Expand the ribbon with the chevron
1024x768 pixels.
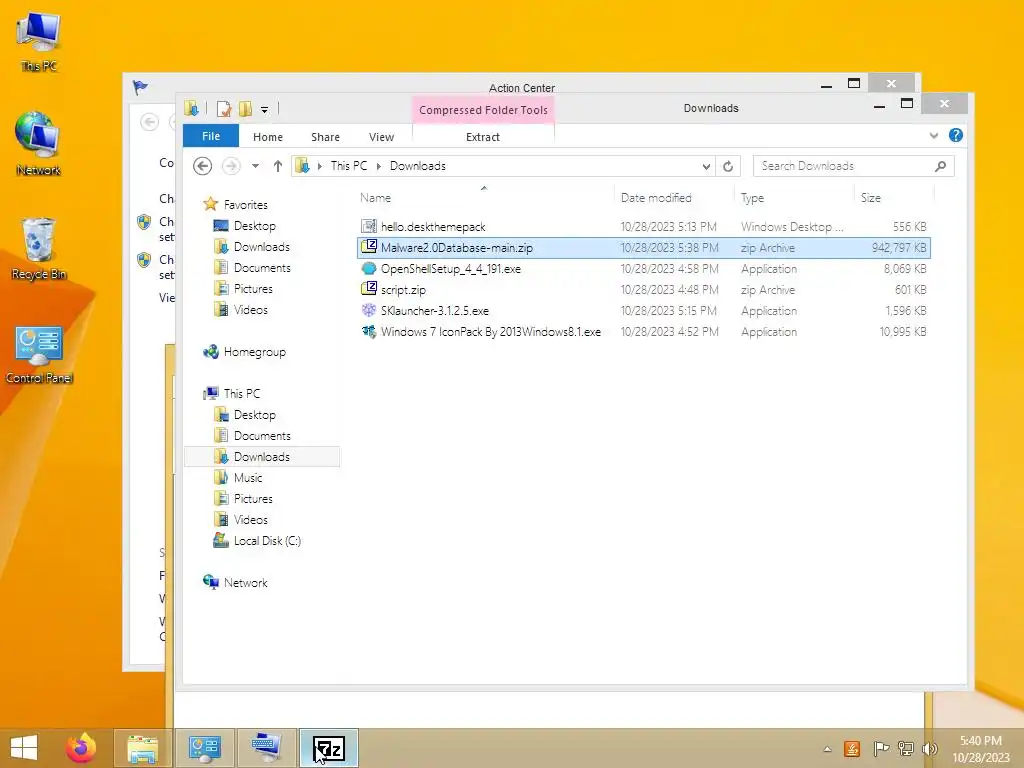coord(934,136)
